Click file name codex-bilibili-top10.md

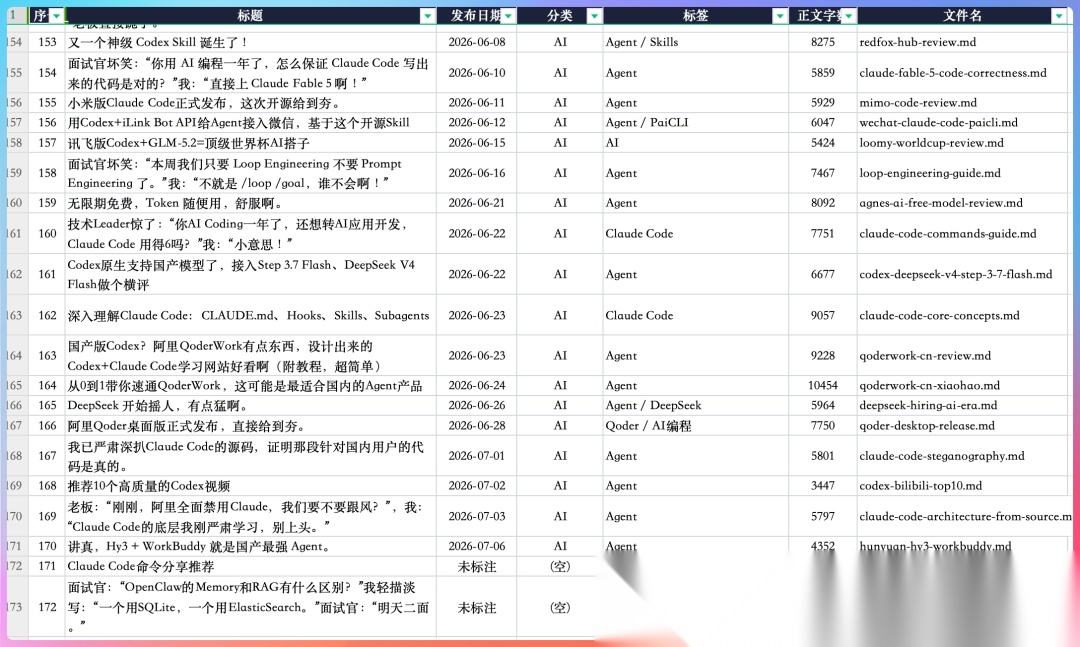point(921,486)
